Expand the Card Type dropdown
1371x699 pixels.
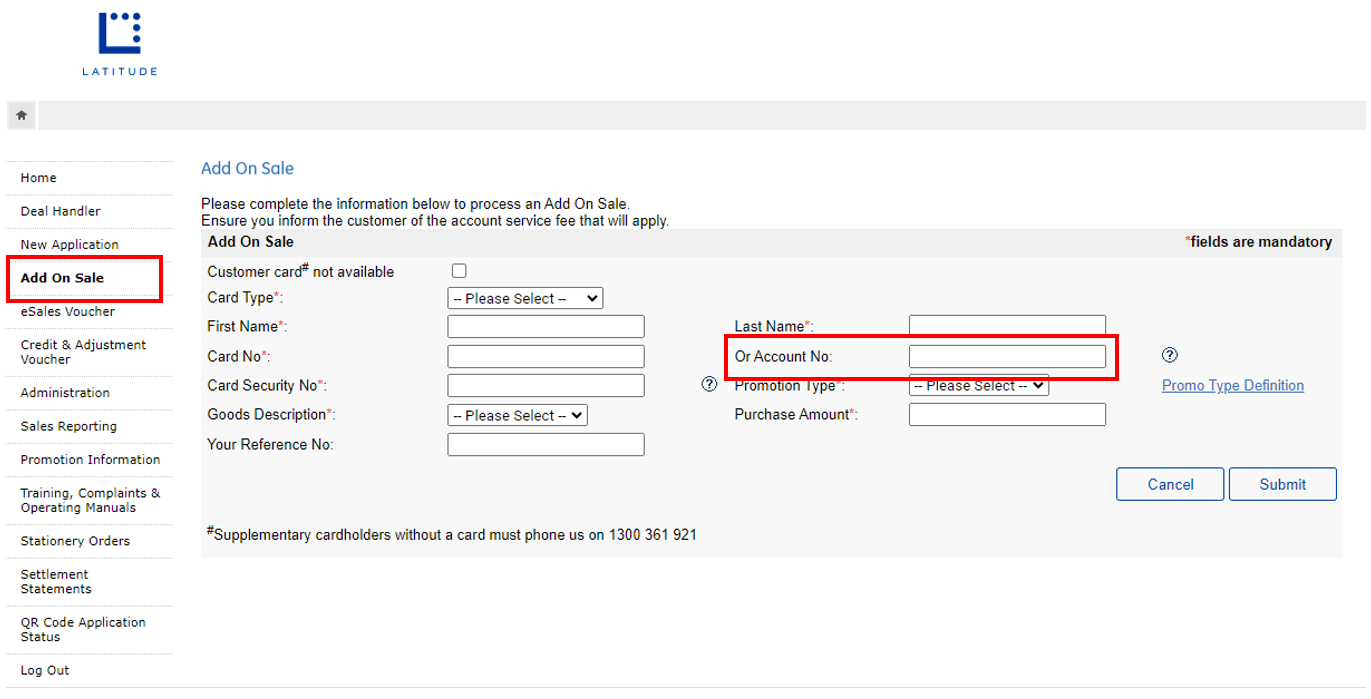pos(525,298)
